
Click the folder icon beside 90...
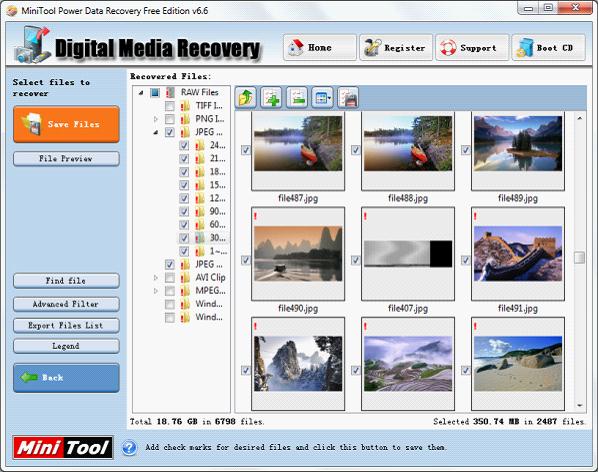click(199, 212)
